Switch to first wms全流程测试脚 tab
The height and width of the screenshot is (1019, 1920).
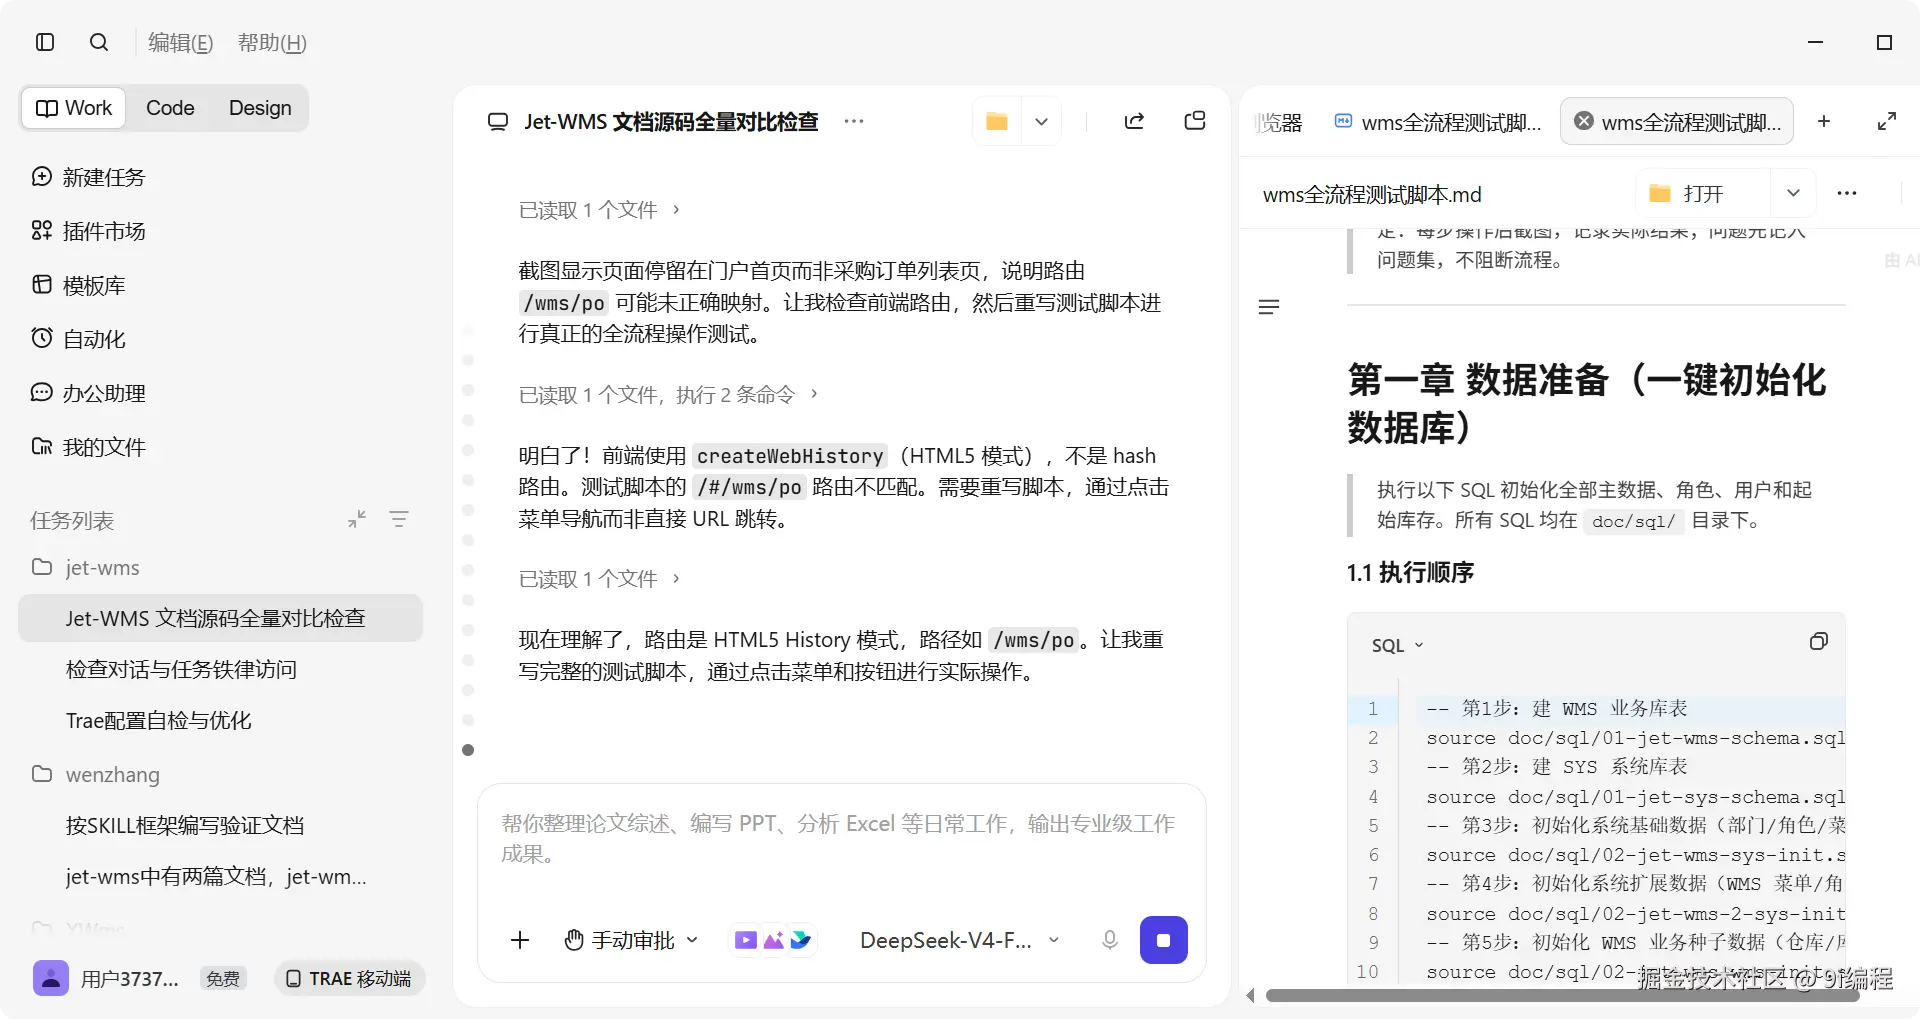1439,122
